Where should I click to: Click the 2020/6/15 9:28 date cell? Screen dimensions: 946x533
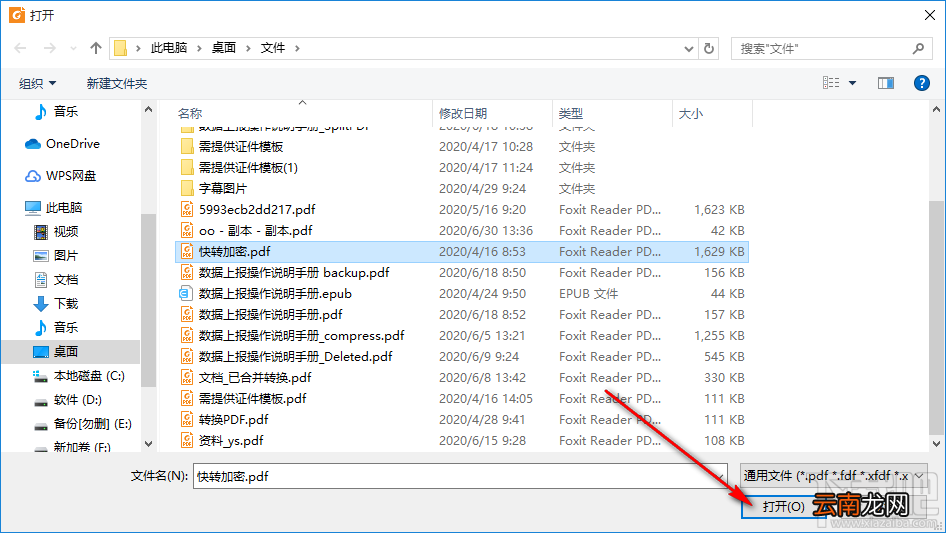(482, 441)
